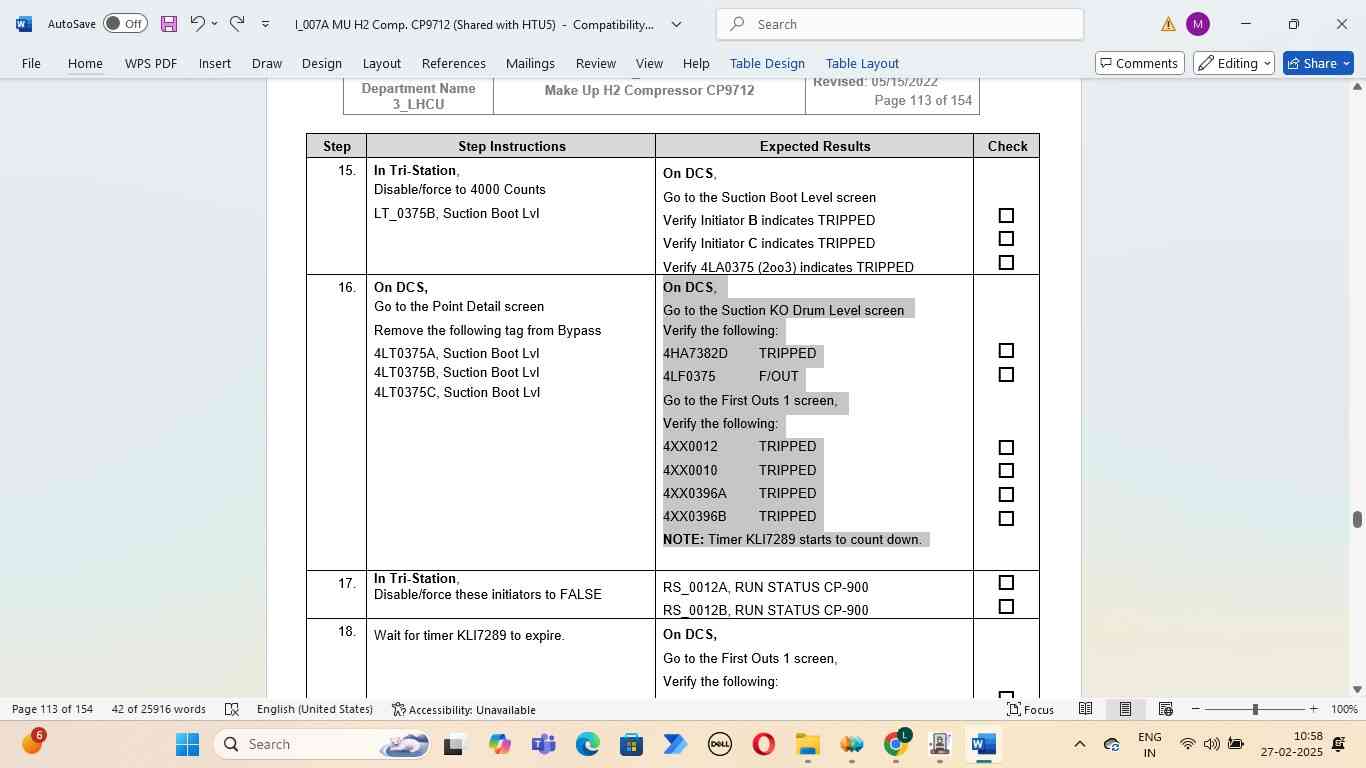
Task: Open volume control in system tray
Action: point(1211,744)
